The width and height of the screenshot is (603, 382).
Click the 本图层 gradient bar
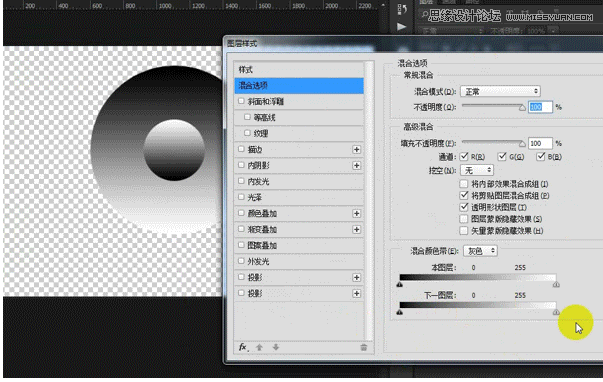(x=478, y=277)
